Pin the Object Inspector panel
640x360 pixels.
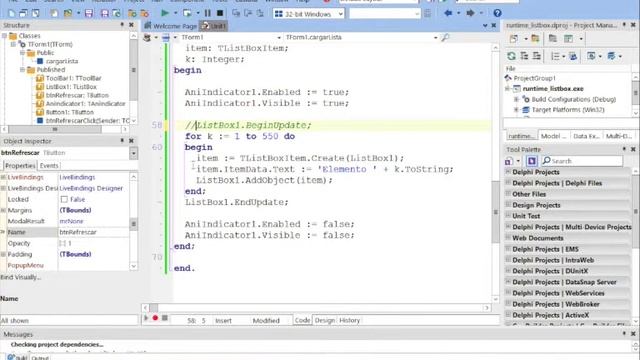click(122, 140)
